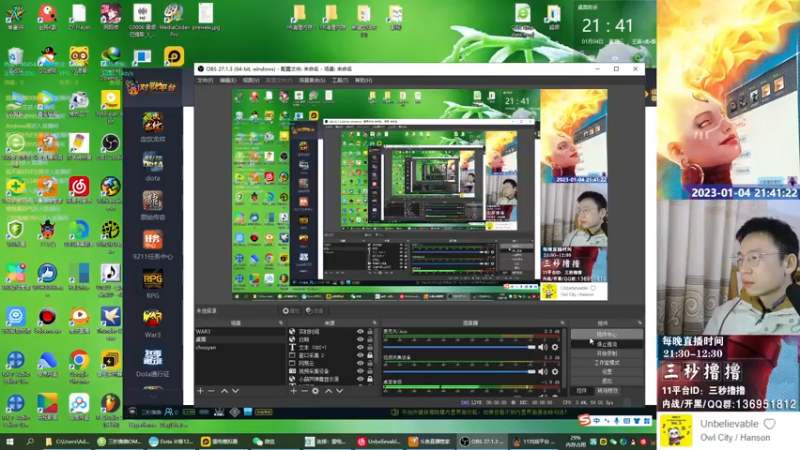
Task: Open RPG in the platform sidebar
Action: [x=153, y=285]
